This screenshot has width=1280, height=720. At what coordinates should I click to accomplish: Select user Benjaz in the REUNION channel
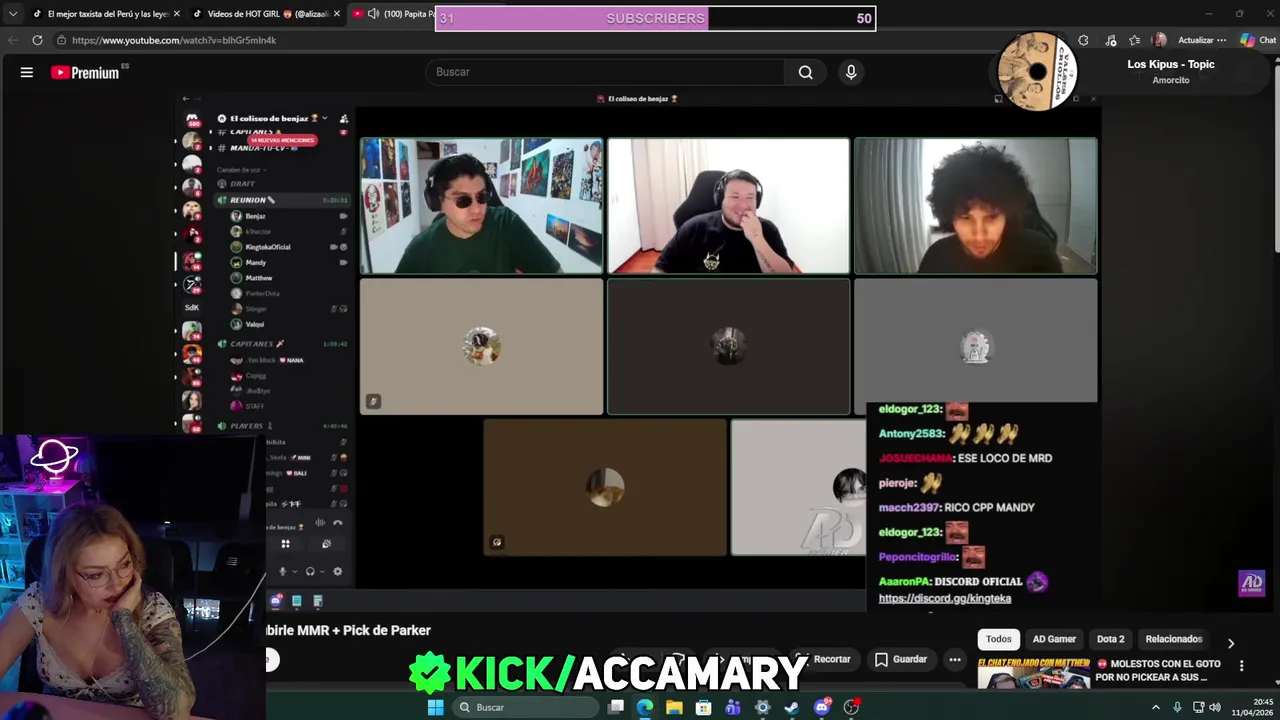point(256,216)
